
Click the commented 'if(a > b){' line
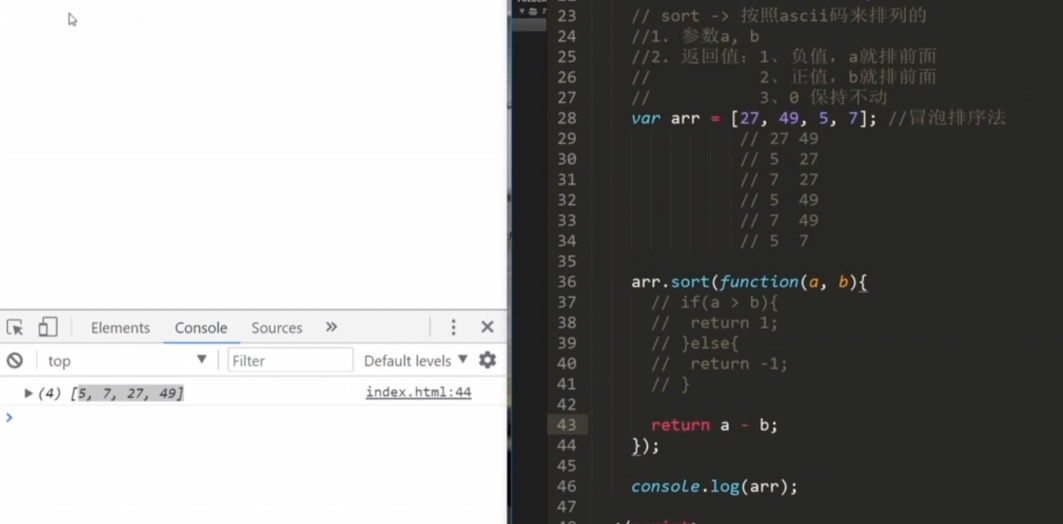point(715,302)
